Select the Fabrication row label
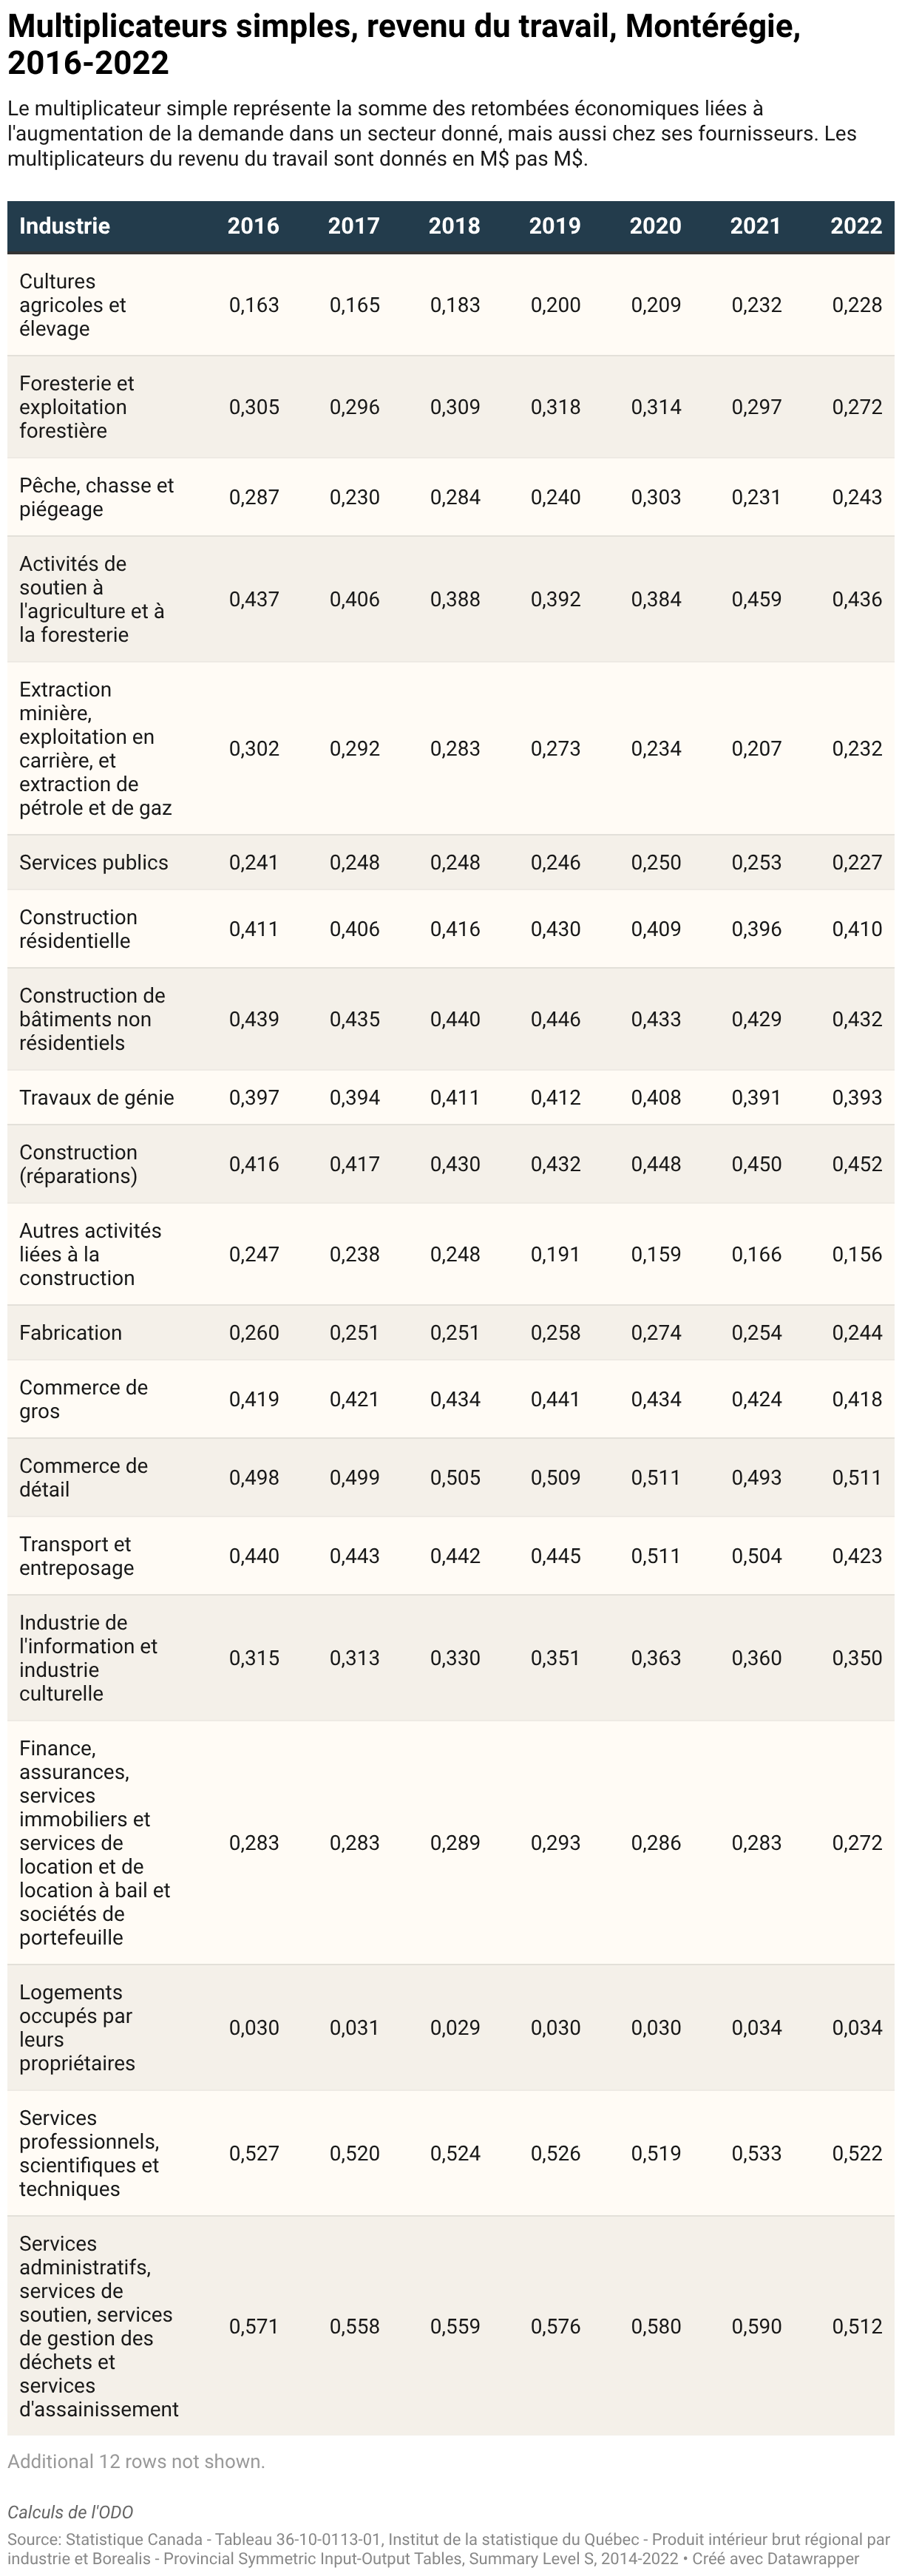Screen dimensions: 902x2576 pos(70,1333)
